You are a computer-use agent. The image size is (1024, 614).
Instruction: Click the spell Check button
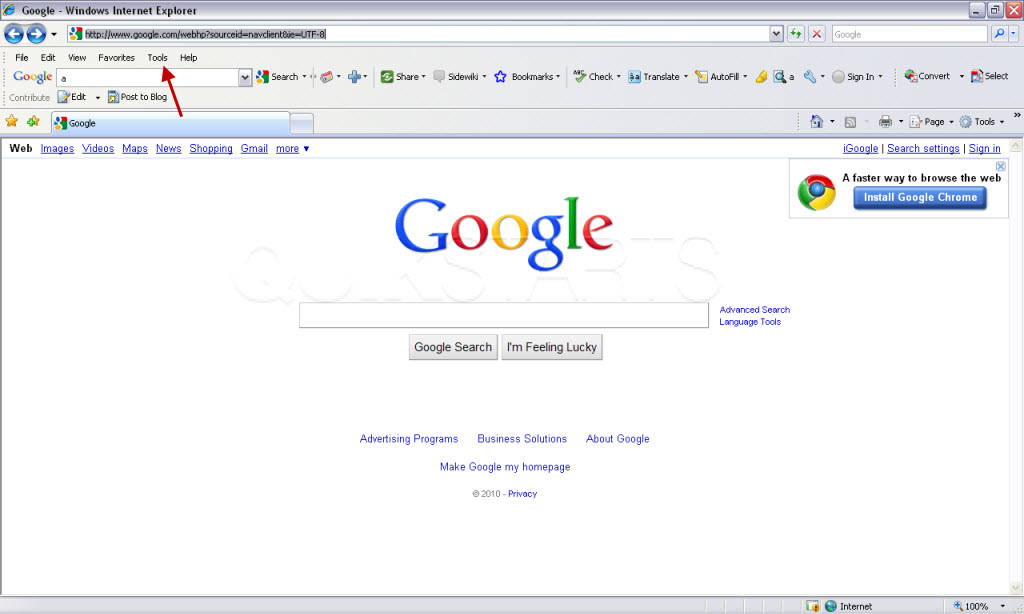[594, 76]
